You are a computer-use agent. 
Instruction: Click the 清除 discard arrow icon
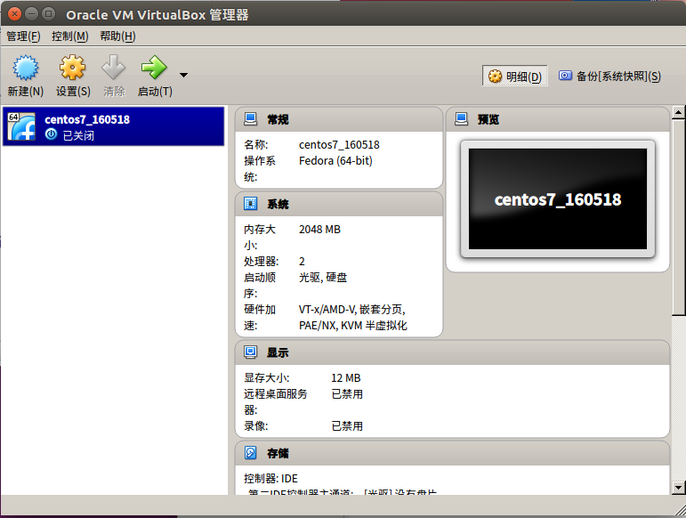[114, 67]
